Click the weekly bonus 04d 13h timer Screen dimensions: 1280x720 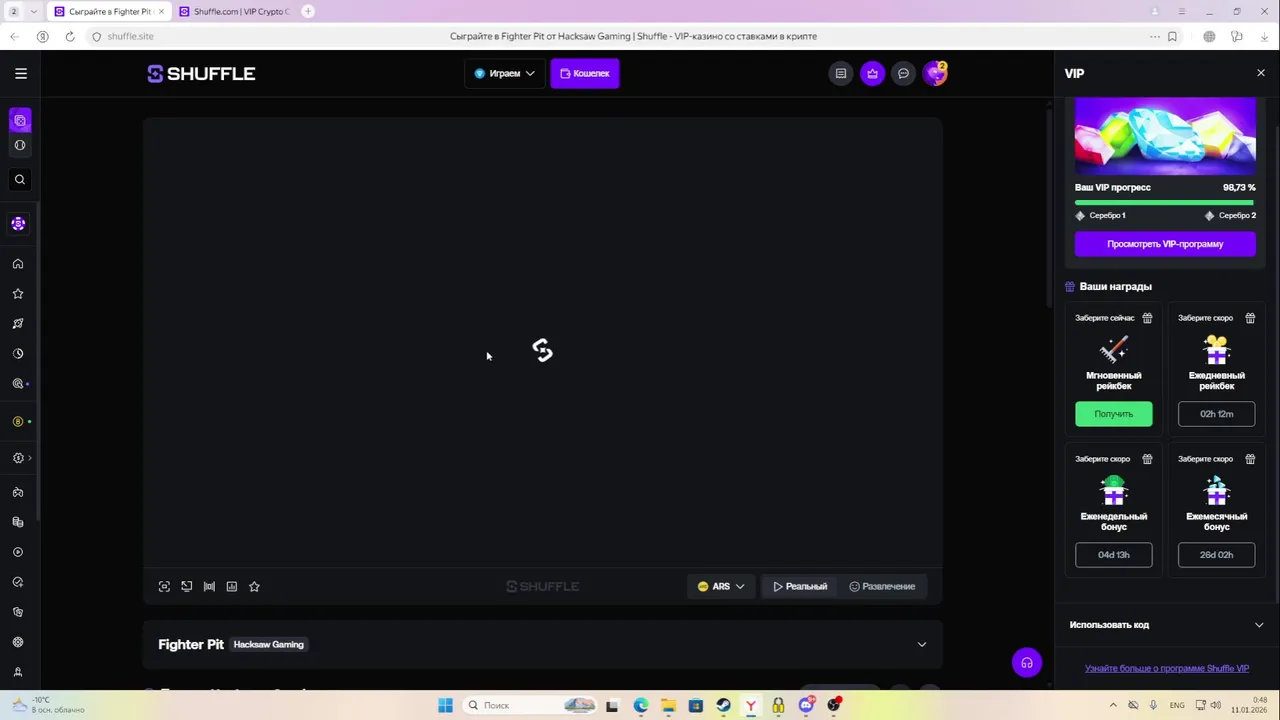pos(1114,555)
